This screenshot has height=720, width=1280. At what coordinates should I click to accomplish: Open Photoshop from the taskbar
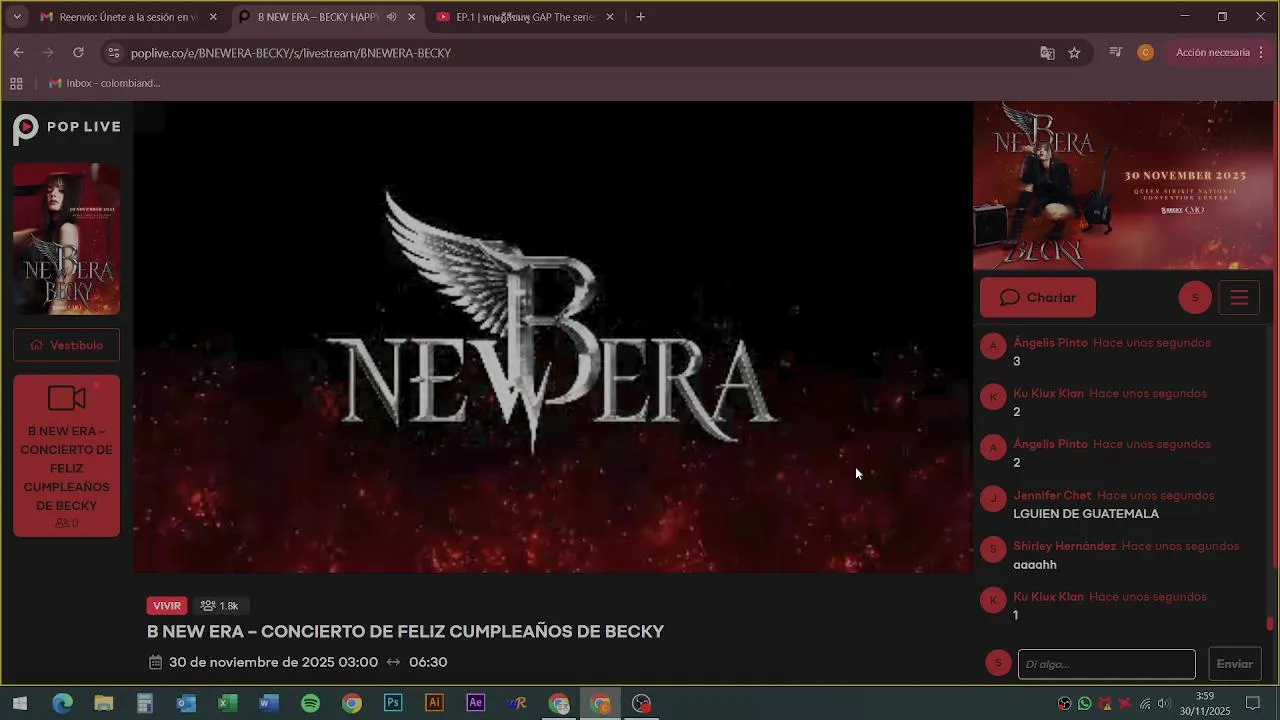pyautogui.click(x=393, y=704)
